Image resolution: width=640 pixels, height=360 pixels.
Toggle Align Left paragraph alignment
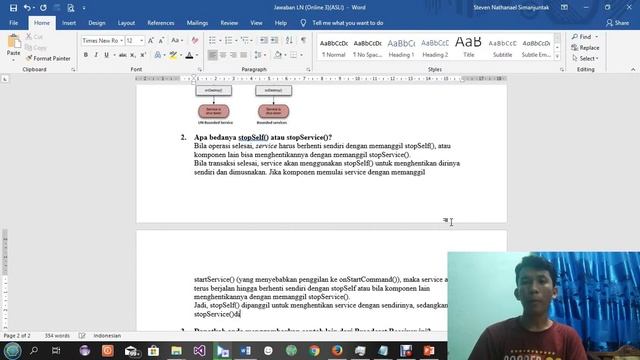coord(213,55)
